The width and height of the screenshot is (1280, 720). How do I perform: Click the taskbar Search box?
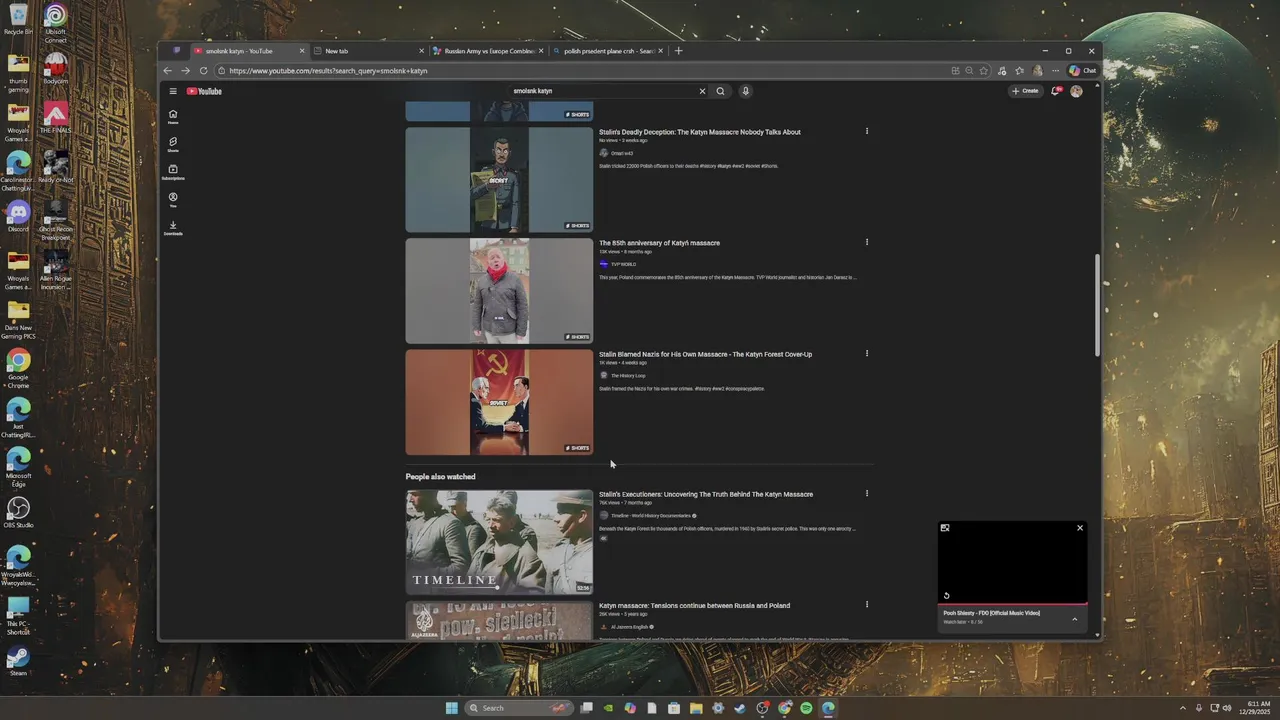tap(519, 708)
